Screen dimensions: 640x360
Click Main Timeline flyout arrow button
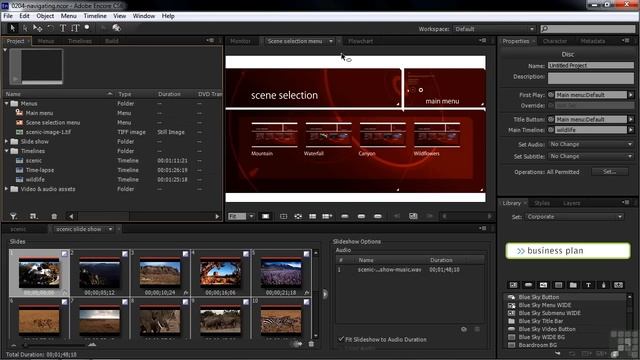(631, 130)
